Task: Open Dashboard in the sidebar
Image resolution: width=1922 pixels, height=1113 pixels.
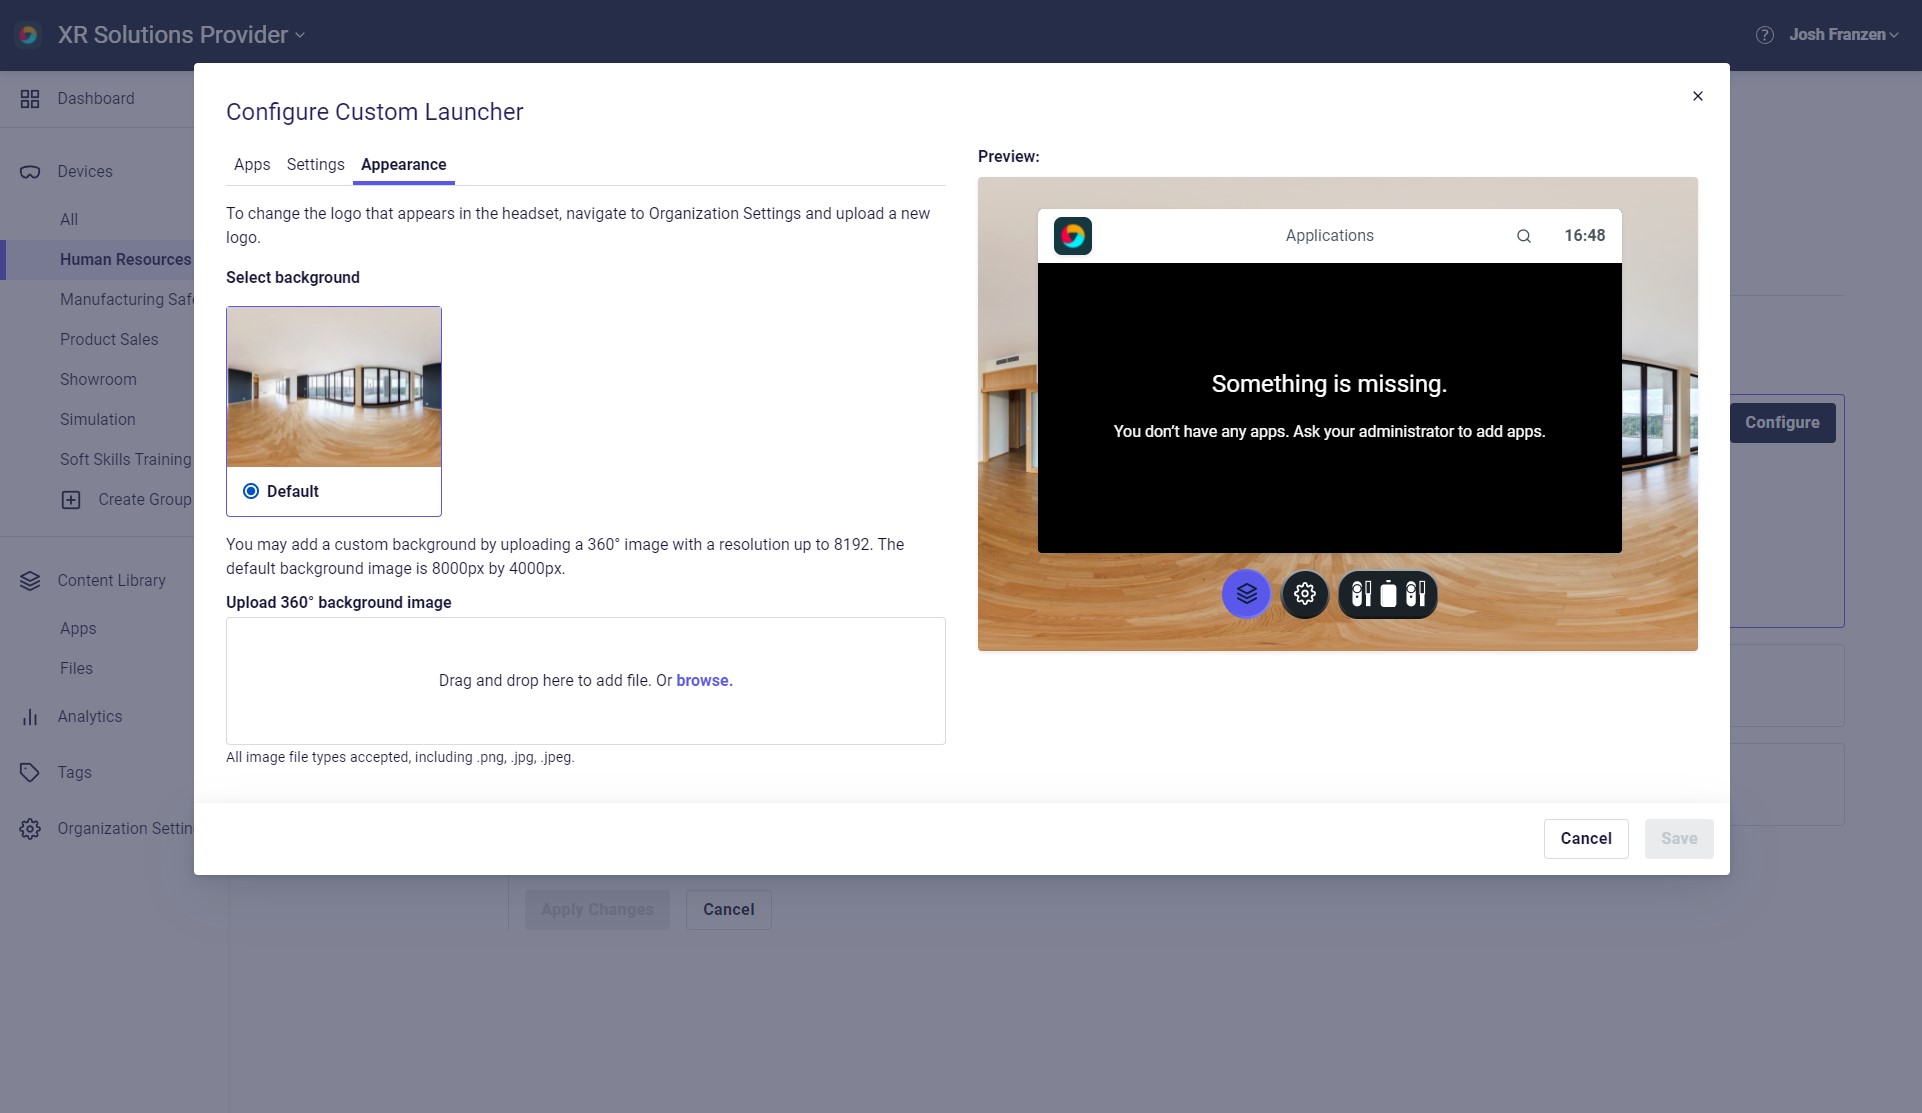Action: [x=96, y=99]
